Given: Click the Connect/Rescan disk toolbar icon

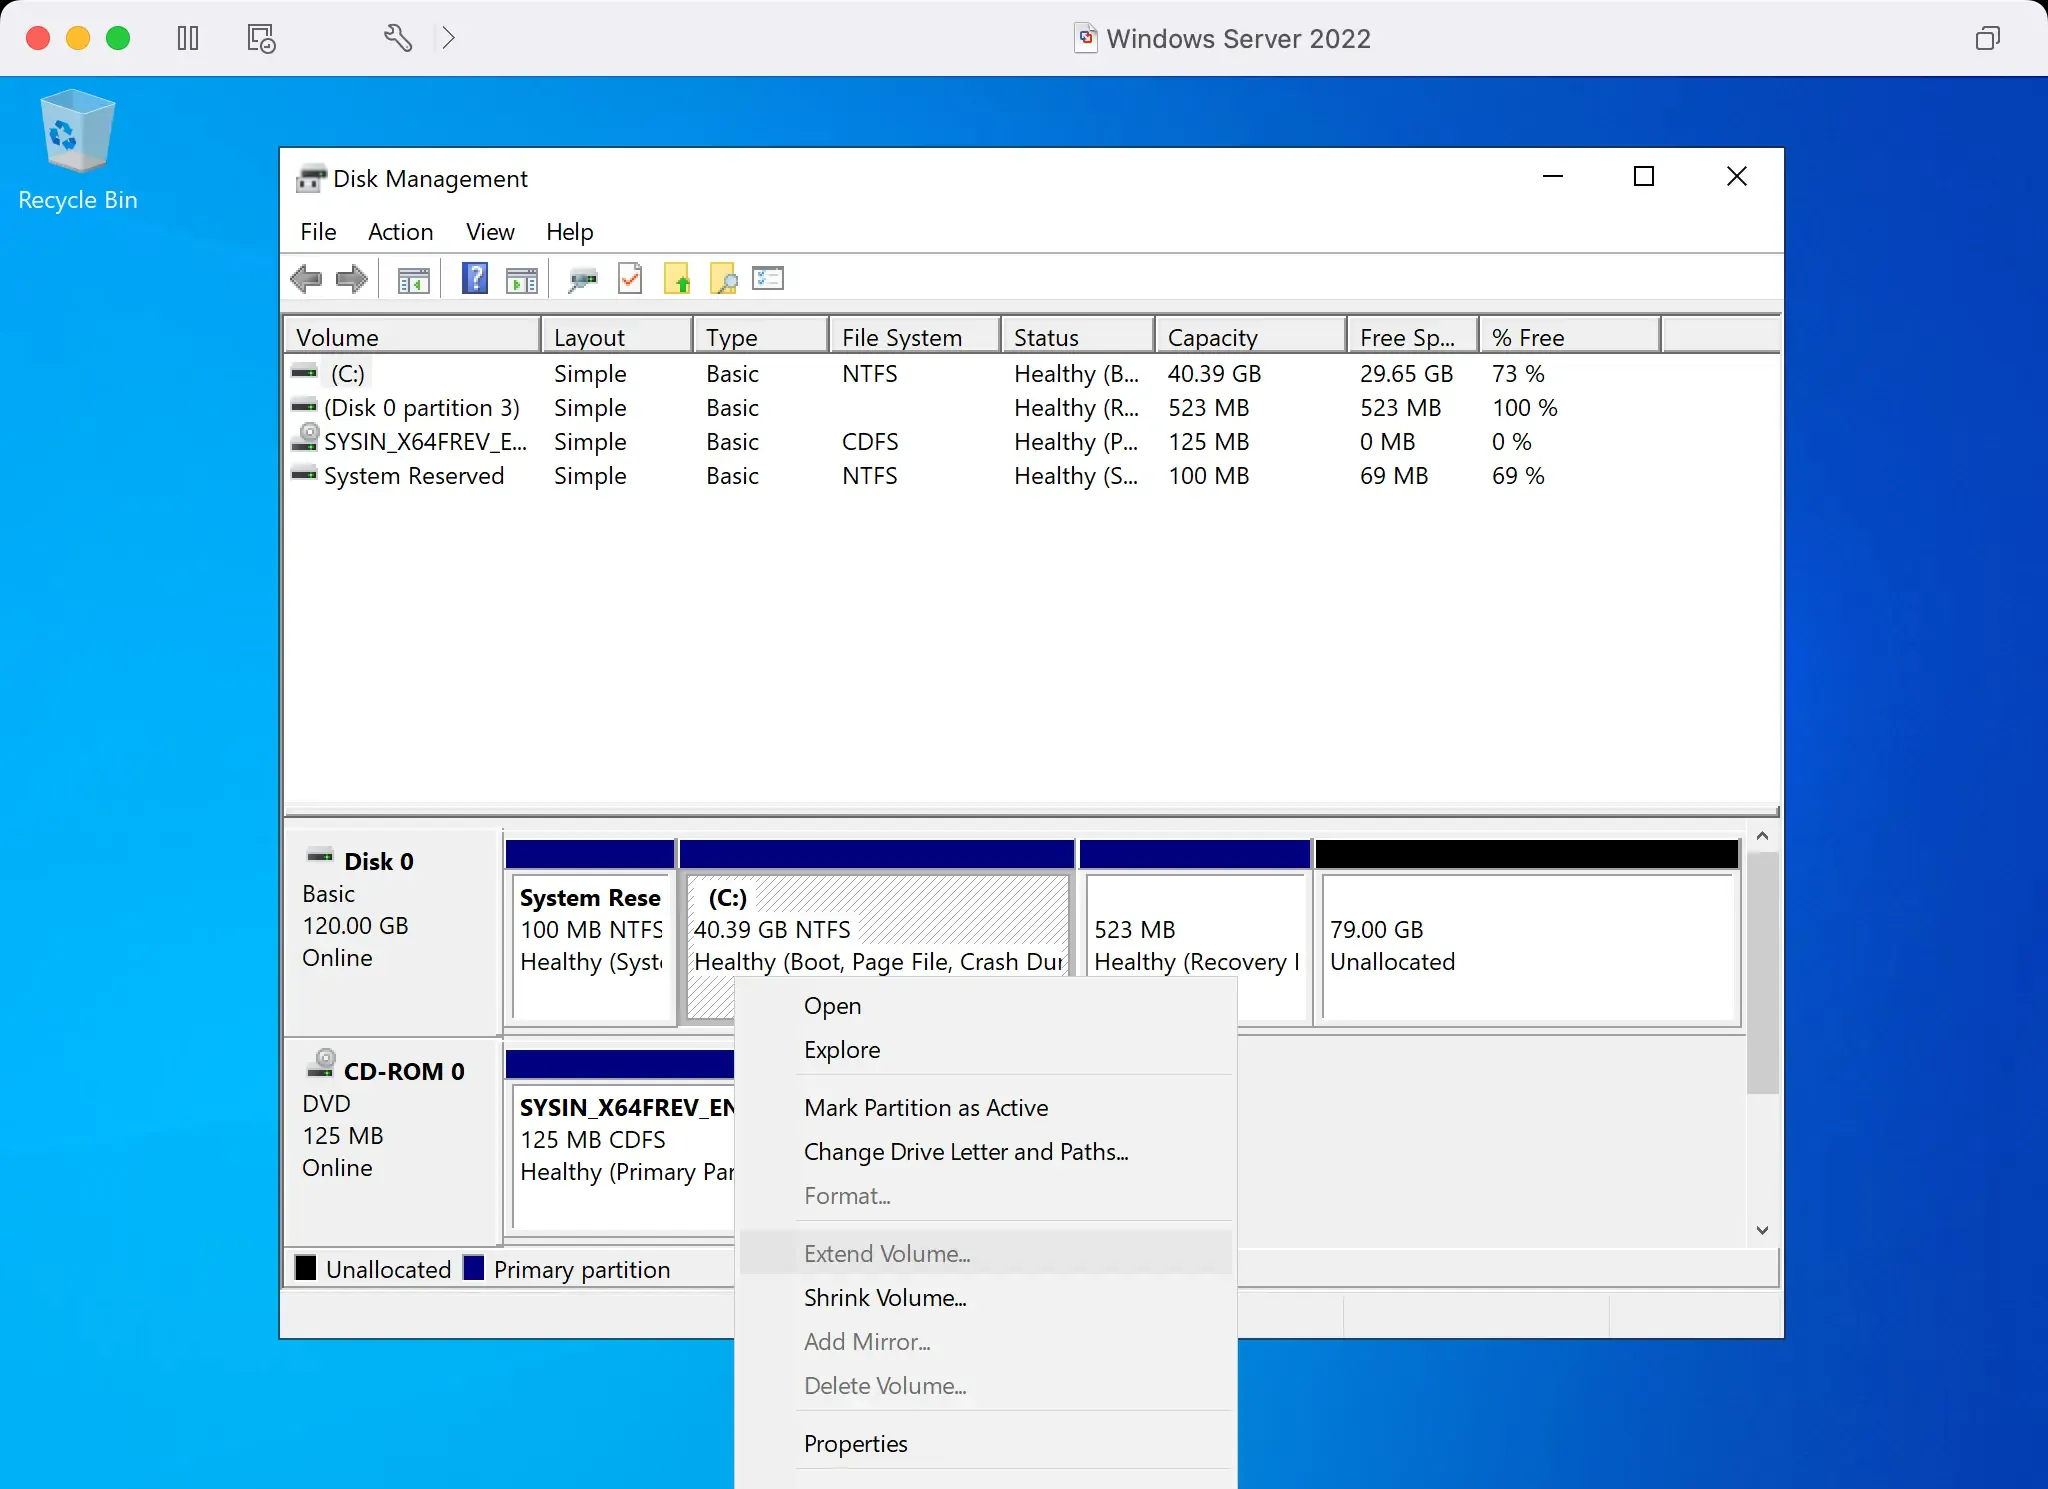Looking at the screenshot, I should coord(583,280).
